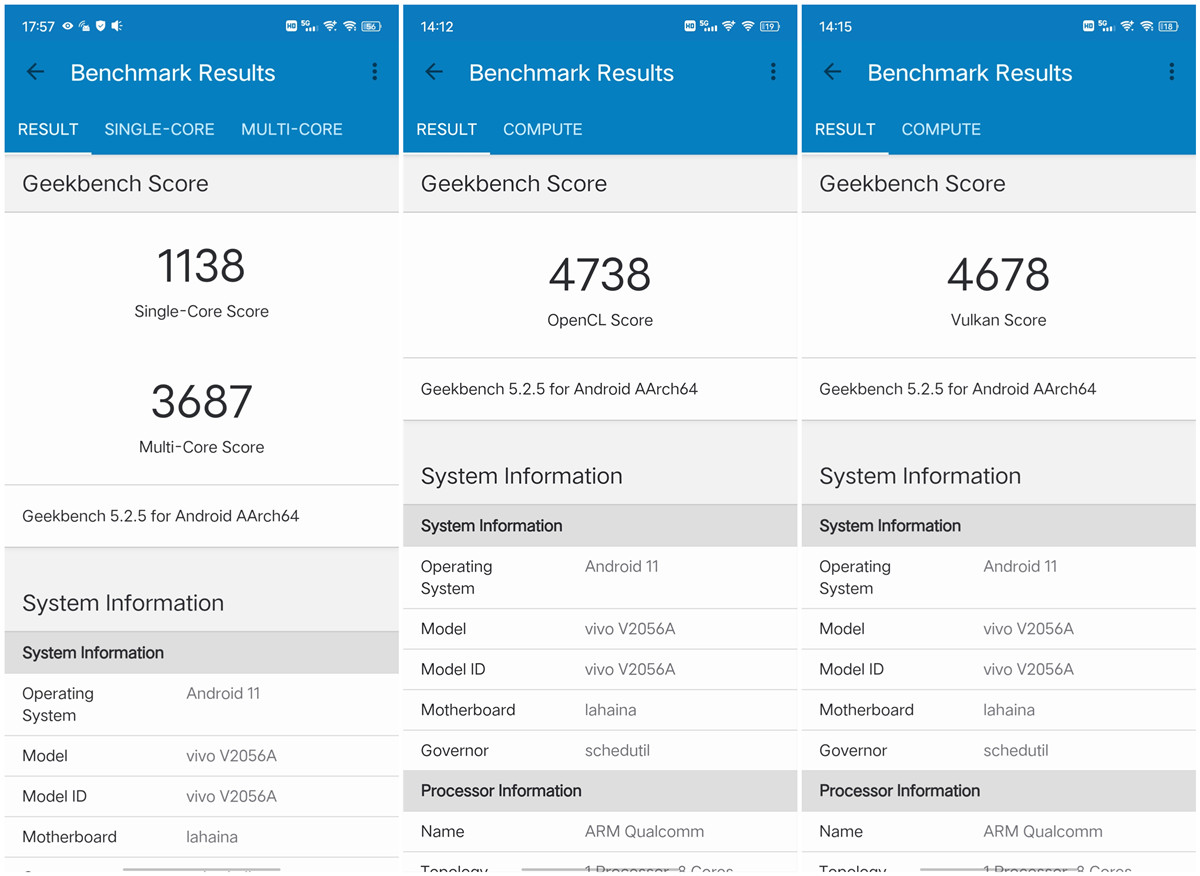Viewport: 1200px width, 876px height.
Task: Tap 'Android 11' value on the Vulkan results screen
Action: [1020, 566]
